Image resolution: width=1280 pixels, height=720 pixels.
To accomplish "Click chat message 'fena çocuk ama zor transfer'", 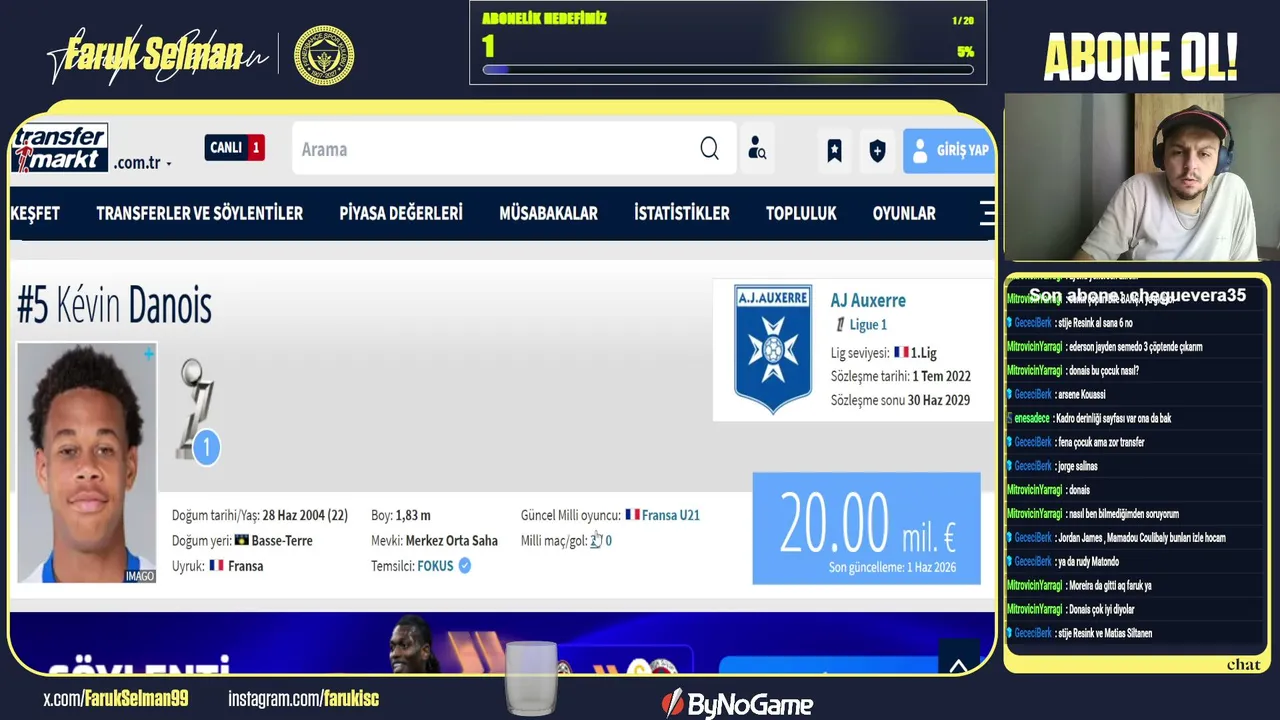I will tap(1101, 442).
